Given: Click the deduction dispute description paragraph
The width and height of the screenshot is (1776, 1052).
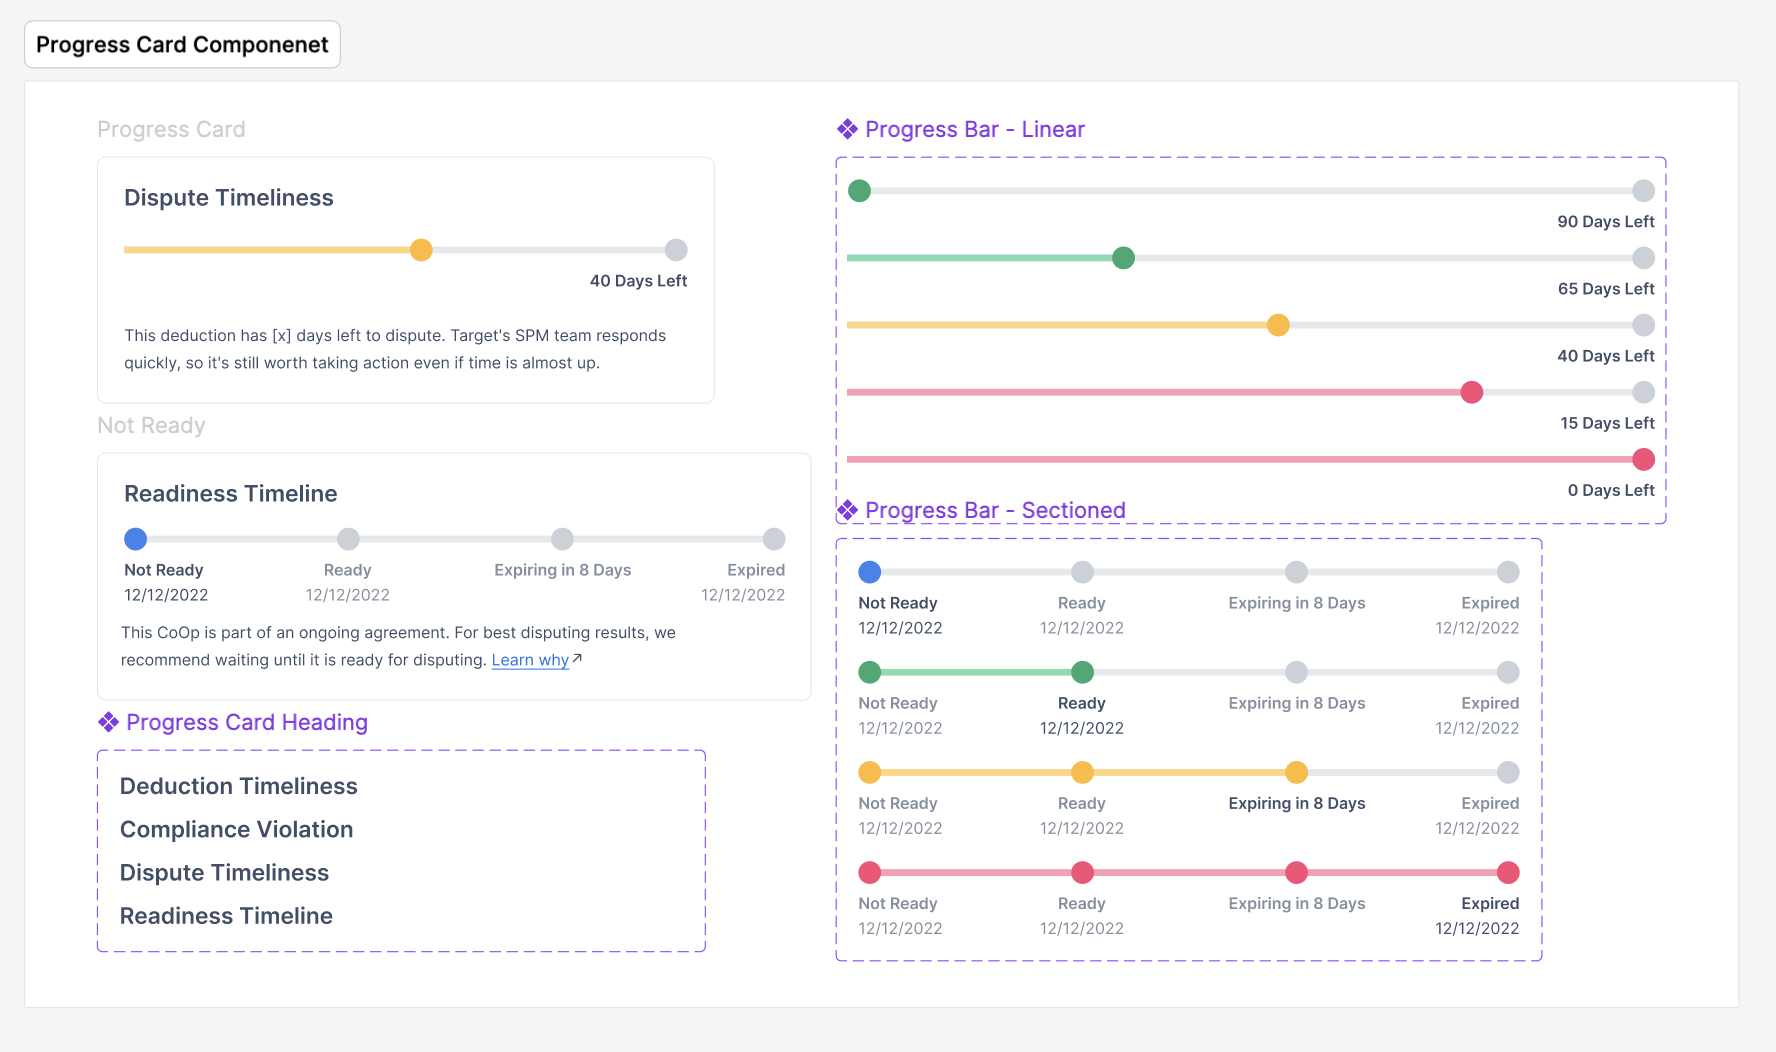Looking at the screenshot, I should (395, 349).
